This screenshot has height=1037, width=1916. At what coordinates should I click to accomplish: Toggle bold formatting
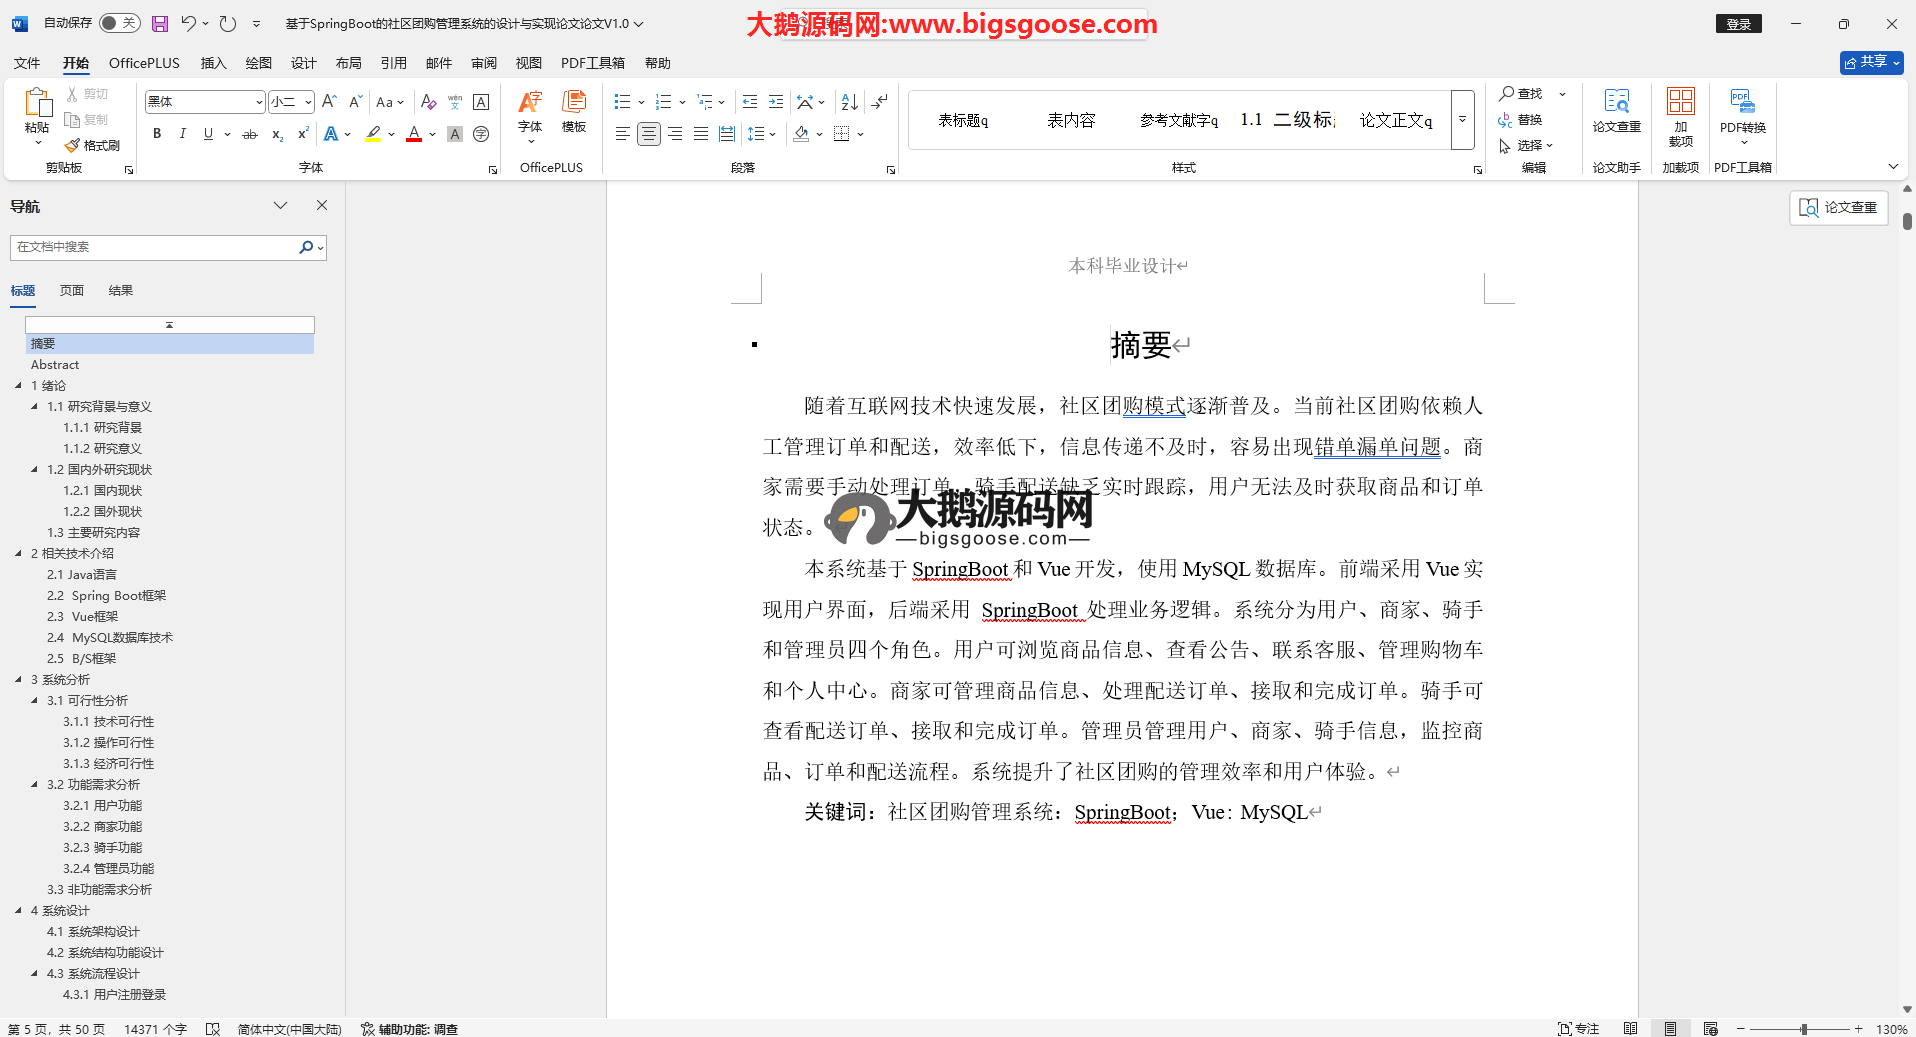(157, 134)
